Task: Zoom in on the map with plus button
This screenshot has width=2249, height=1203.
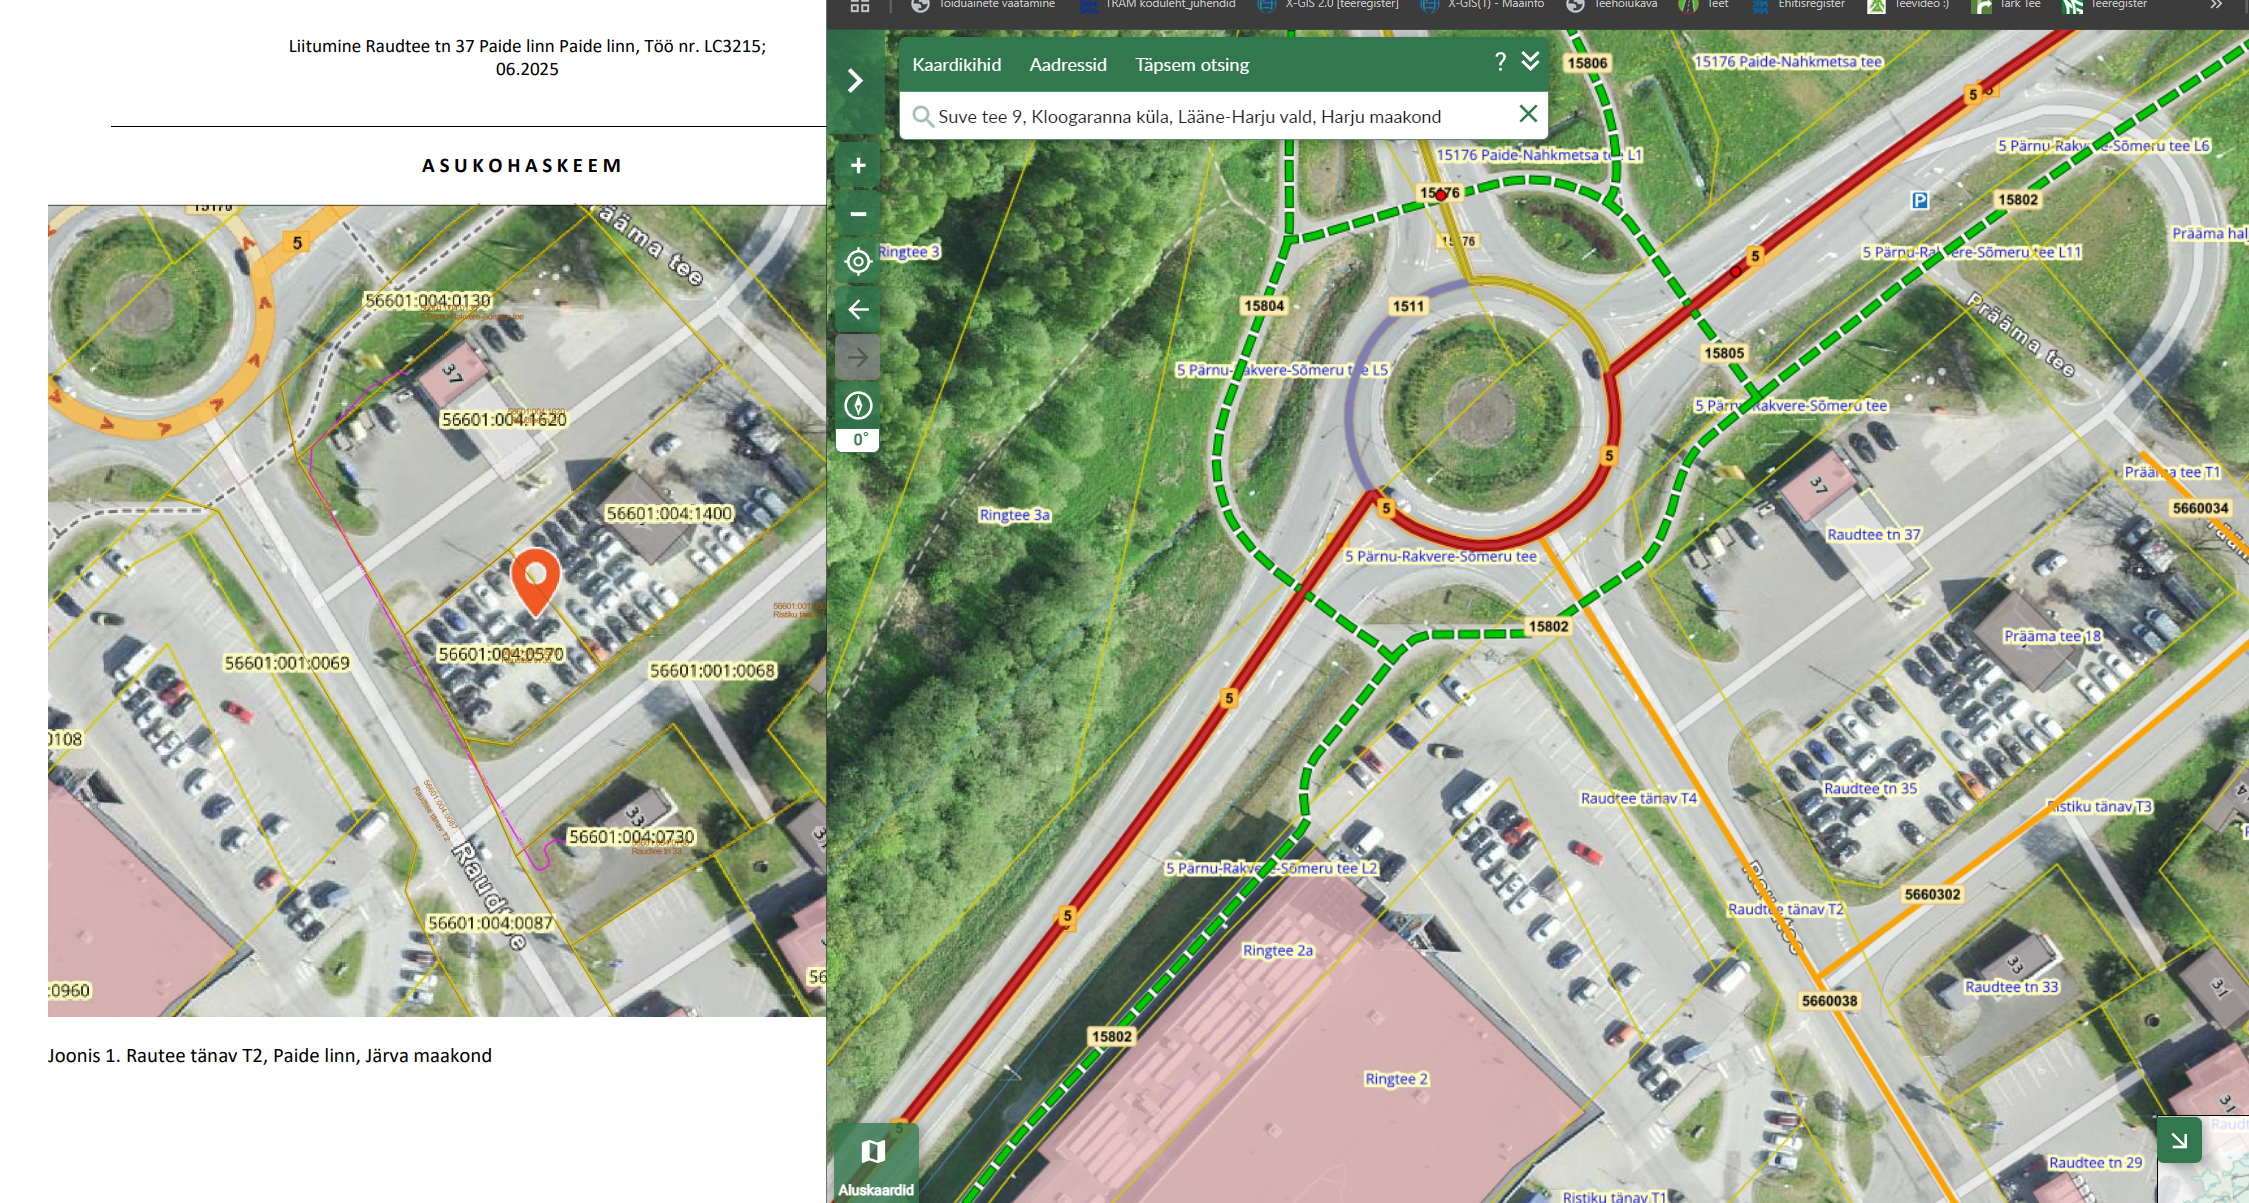Action: [x=858, y=166]
